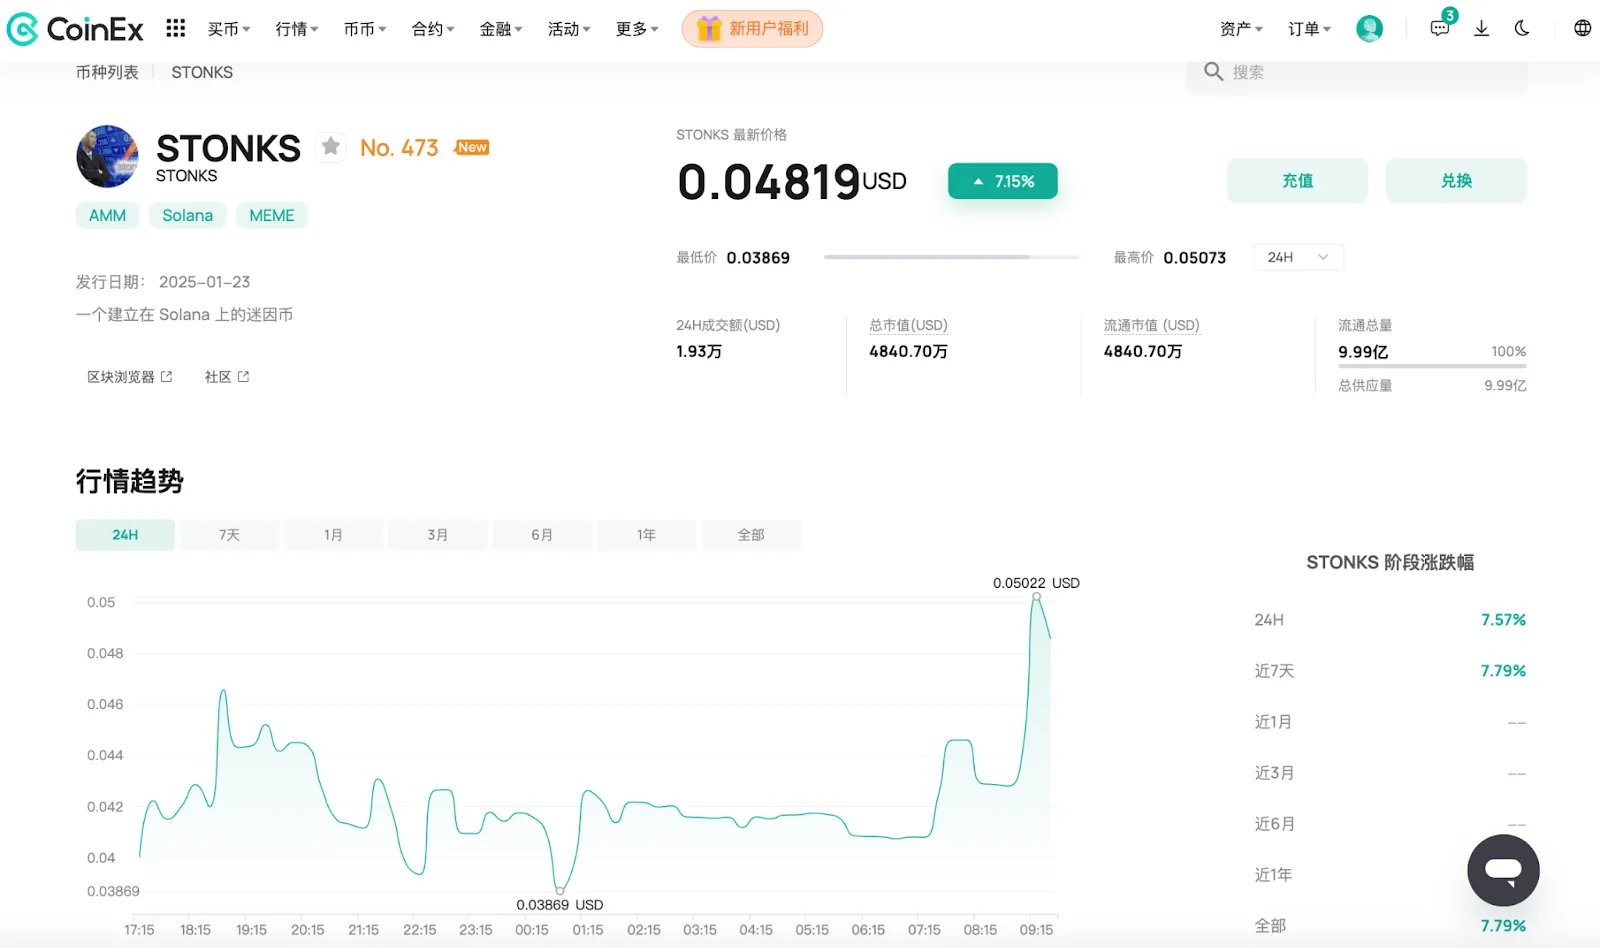
Task: Open the chat support bubble
Action: click(1503, 870)
